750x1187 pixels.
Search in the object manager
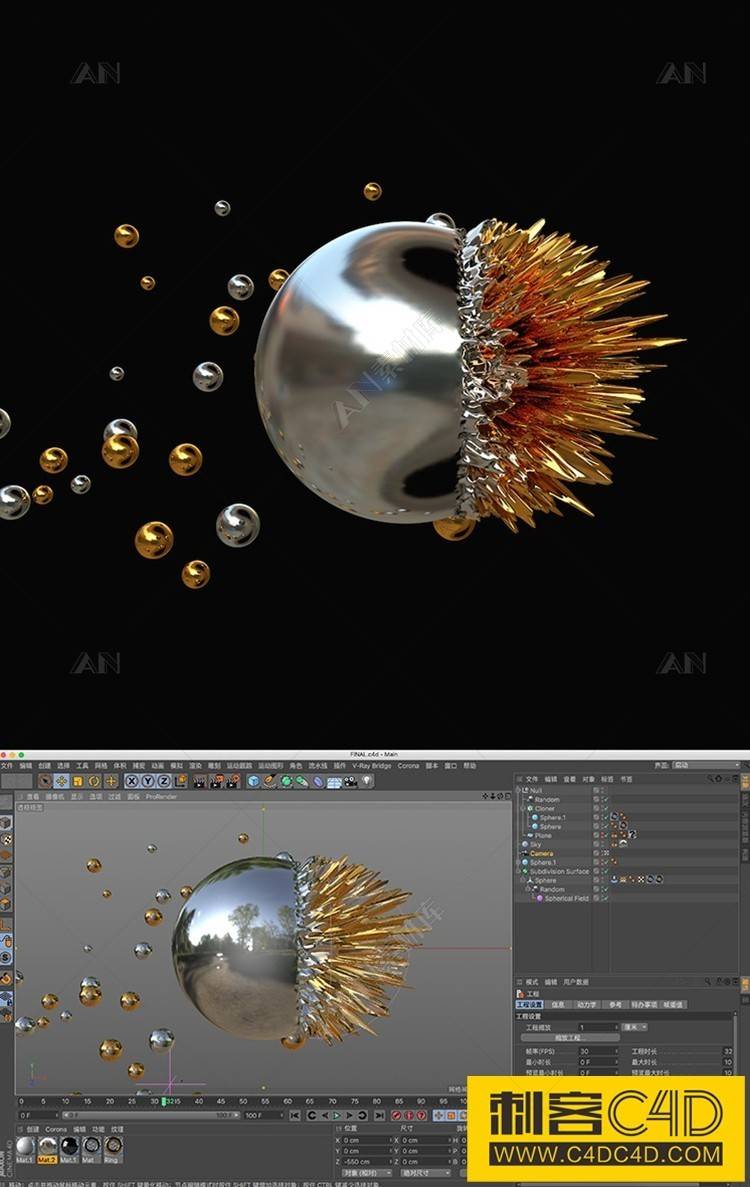click(x=711, y=779)
